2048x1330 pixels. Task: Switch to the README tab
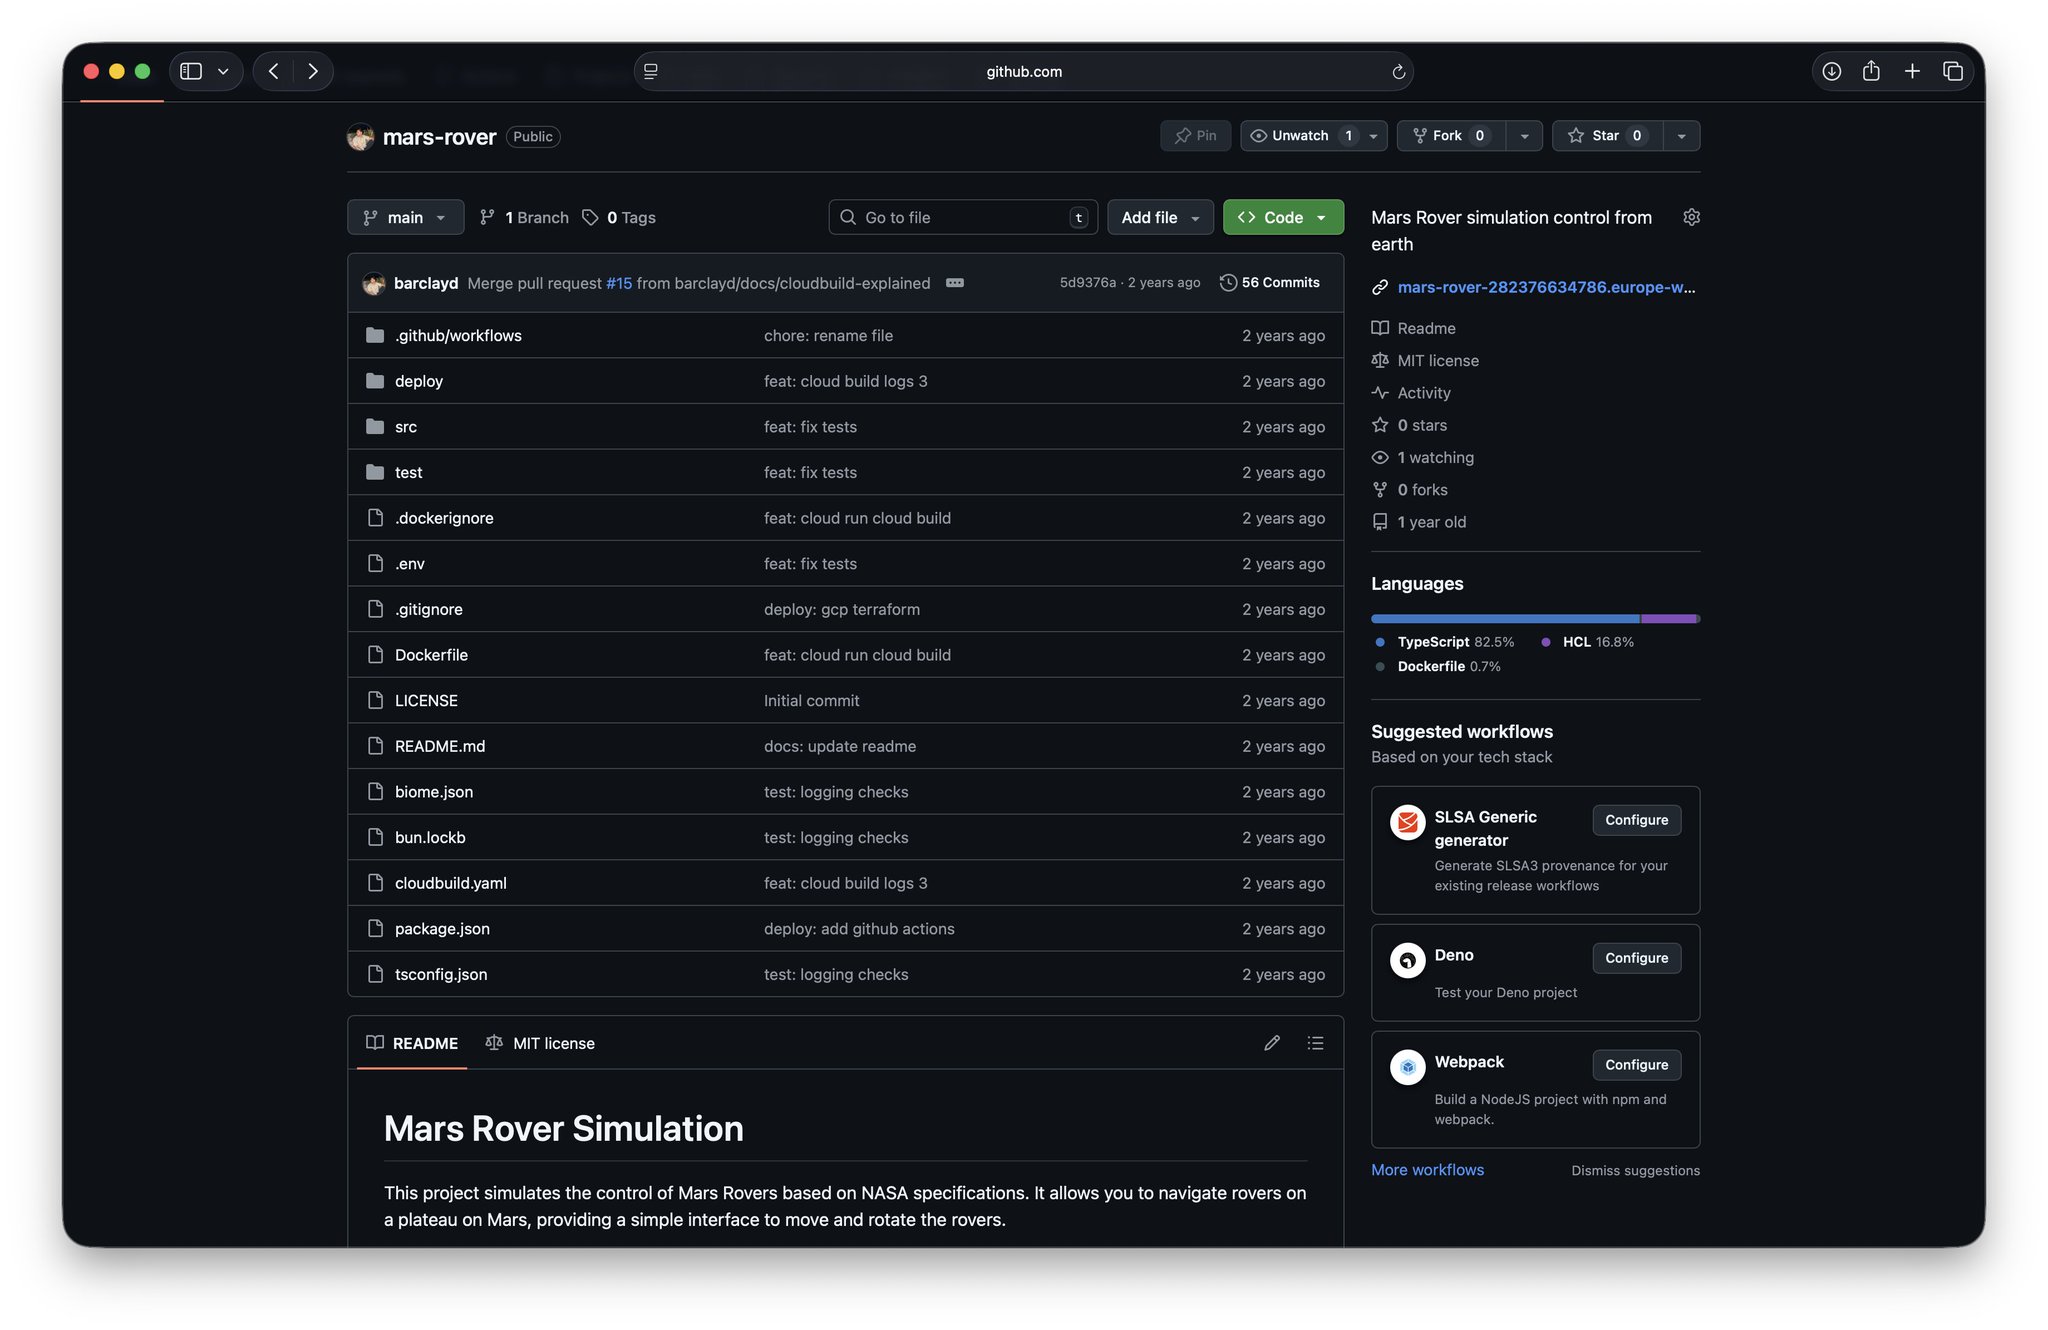click(x=412, y=1044)
